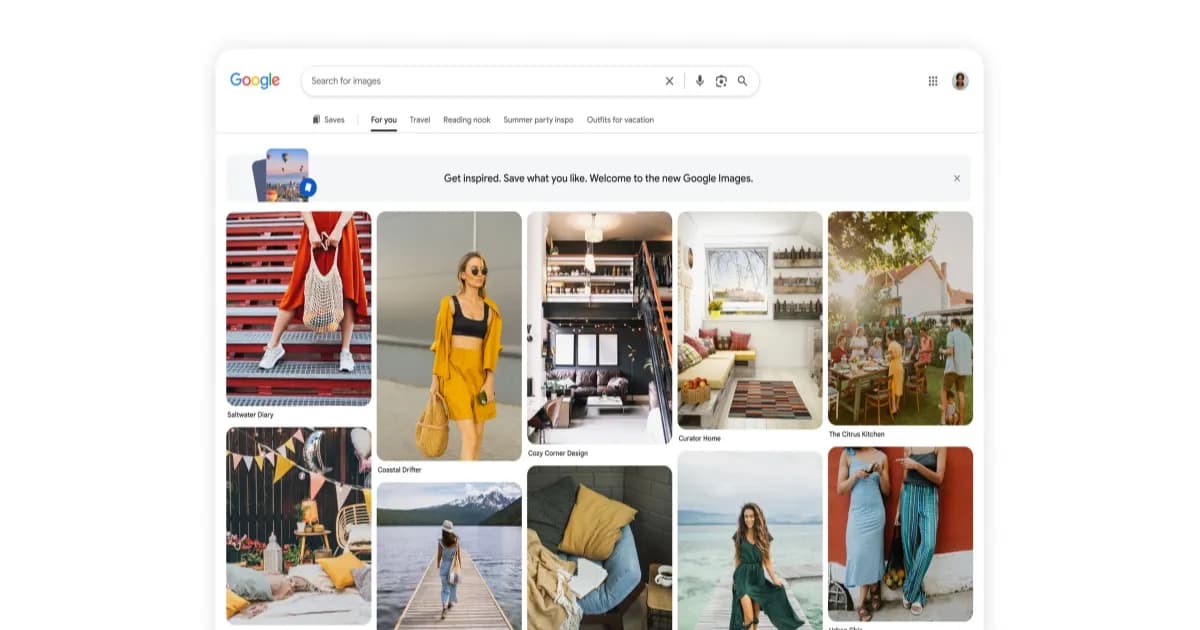Open the Saltwater Diary image

299,308
